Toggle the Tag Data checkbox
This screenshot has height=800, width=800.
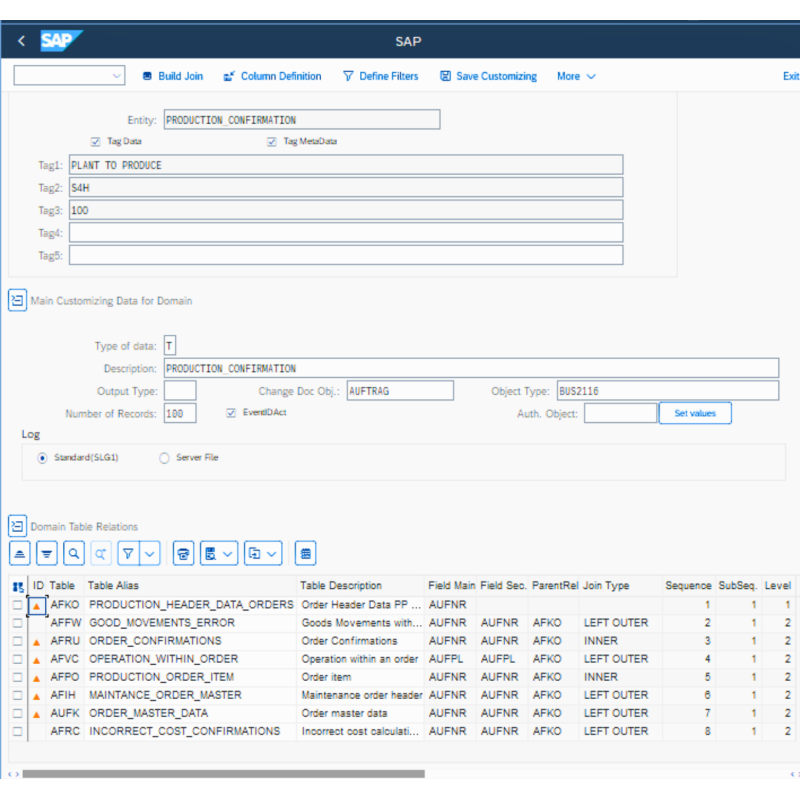pos(96,142)
